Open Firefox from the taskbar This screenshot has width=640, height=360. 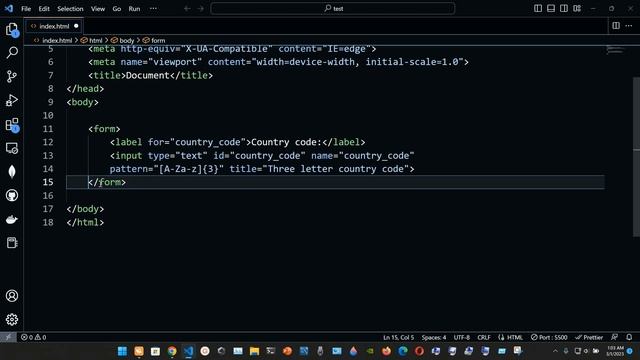click(x=386, y=351)
